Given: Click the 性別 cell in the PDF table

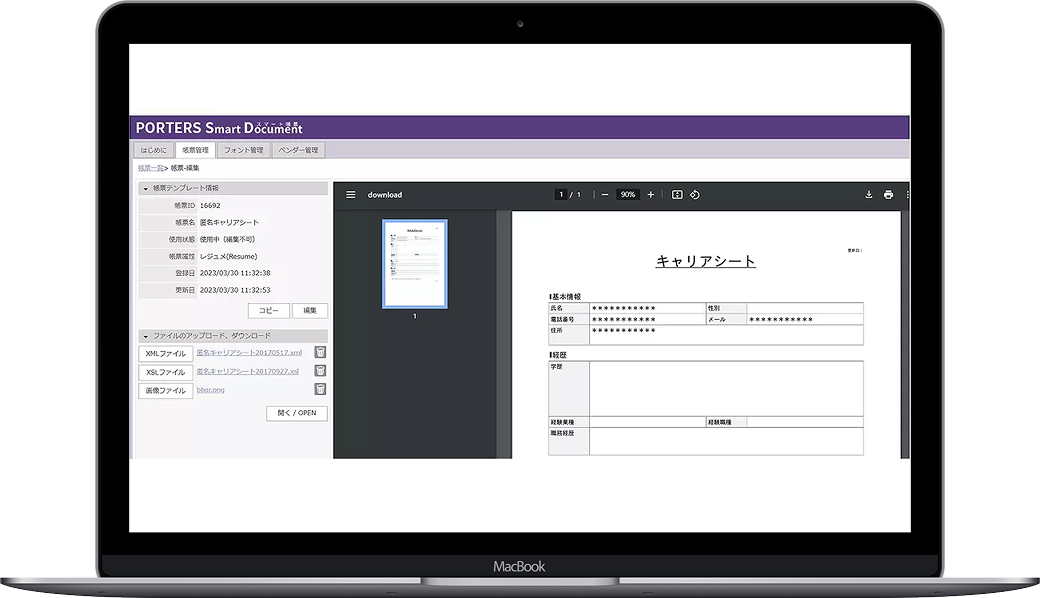Looking at the screenshot, I should click(726, 308).
